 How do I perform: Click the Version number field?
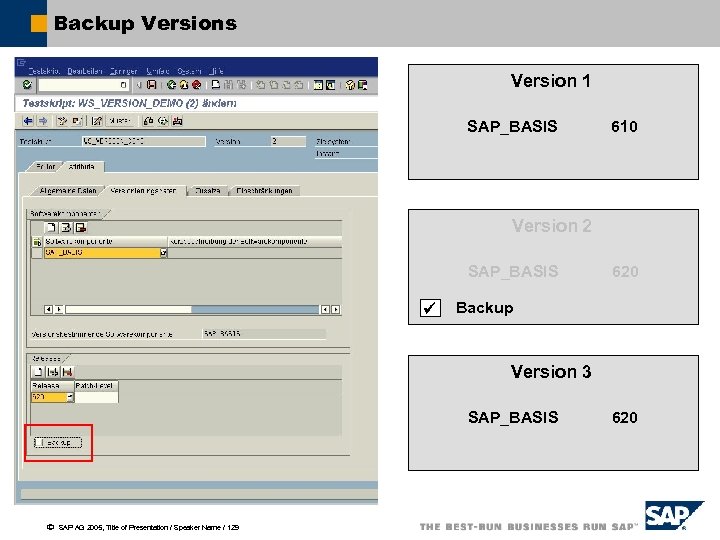(288, 141)
